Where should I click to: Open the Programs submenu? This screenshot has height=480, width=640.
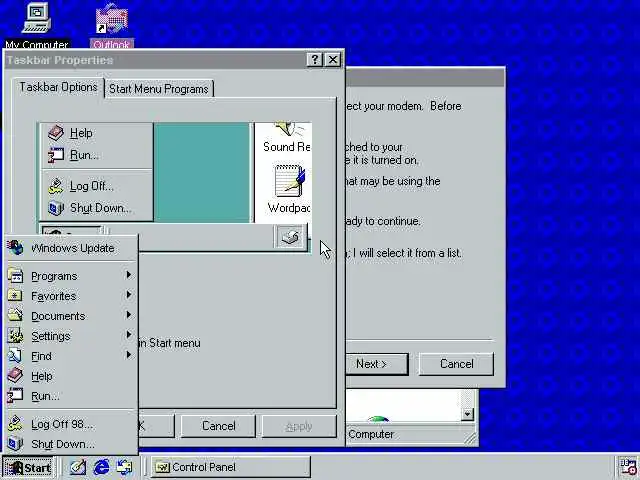(x=72, y=276)
